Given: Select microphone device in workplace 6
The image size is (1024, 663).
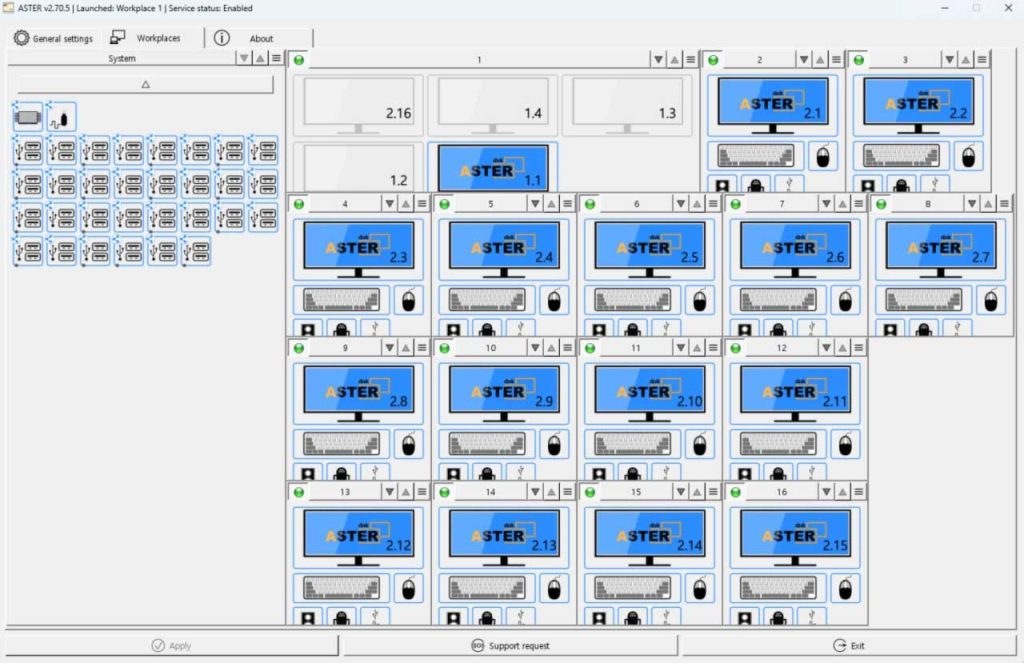Looking at the screenshot, I should [632, 329].
